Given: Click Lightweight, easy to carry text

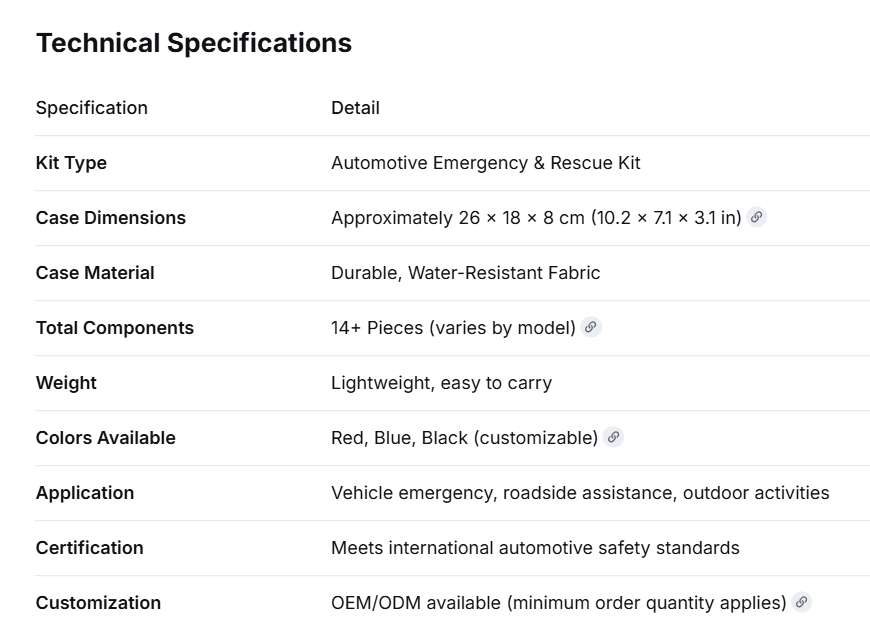Looking at the screenshot, I should pyautogui.click(x=442, y=382).
